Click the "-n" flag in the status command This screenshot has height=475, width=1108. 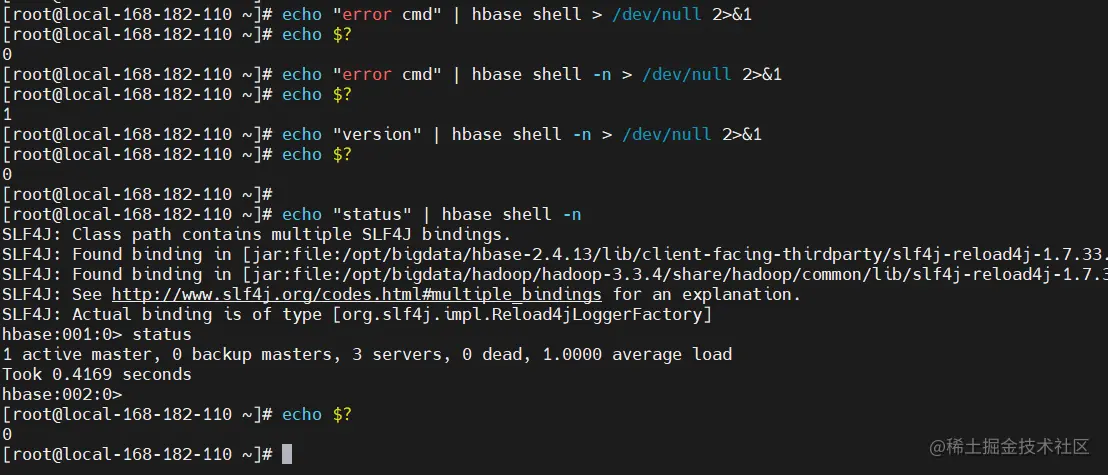571,214
